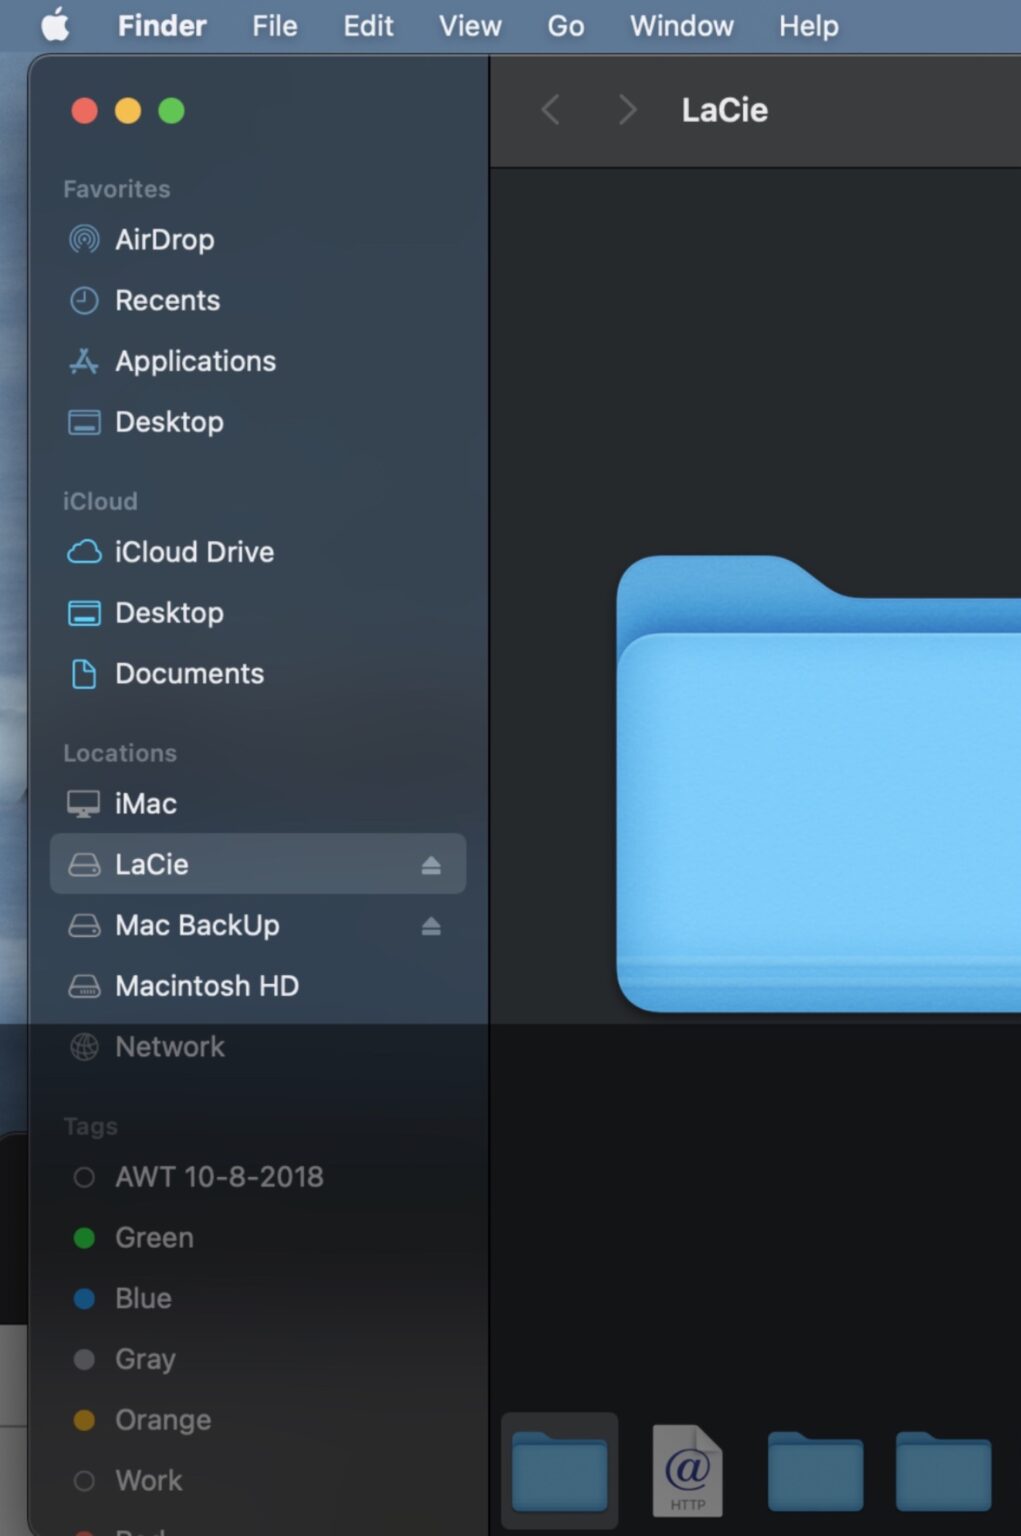The width and height of the screenshot is (1021, 1536).
Task: Open the iMac location
Action: [147, 803]
